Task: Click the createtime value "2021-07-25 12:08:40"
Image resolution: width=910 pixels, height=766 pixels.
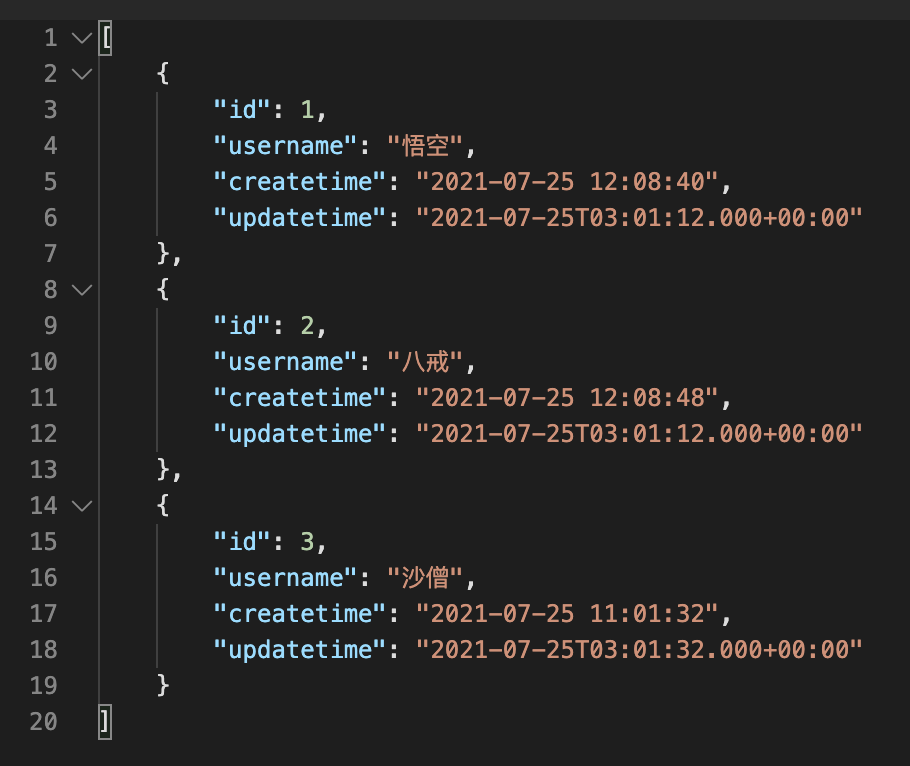Action: 567,182
